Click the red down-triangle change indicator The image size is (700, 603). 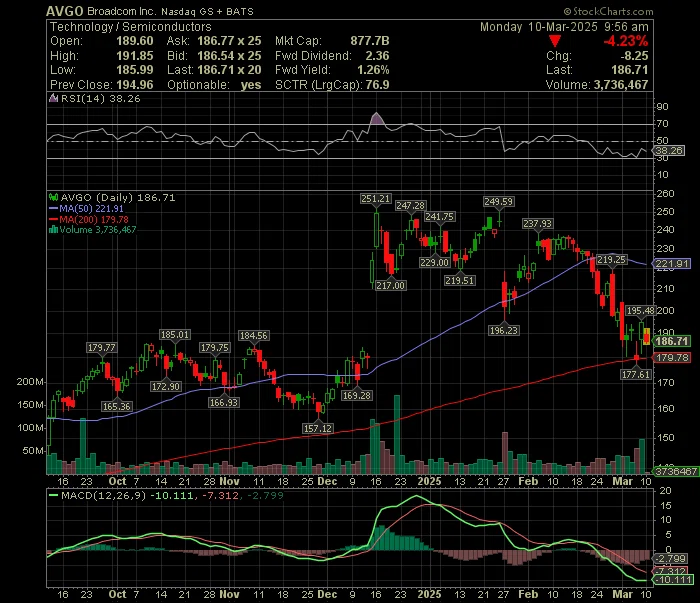point(555,41)
